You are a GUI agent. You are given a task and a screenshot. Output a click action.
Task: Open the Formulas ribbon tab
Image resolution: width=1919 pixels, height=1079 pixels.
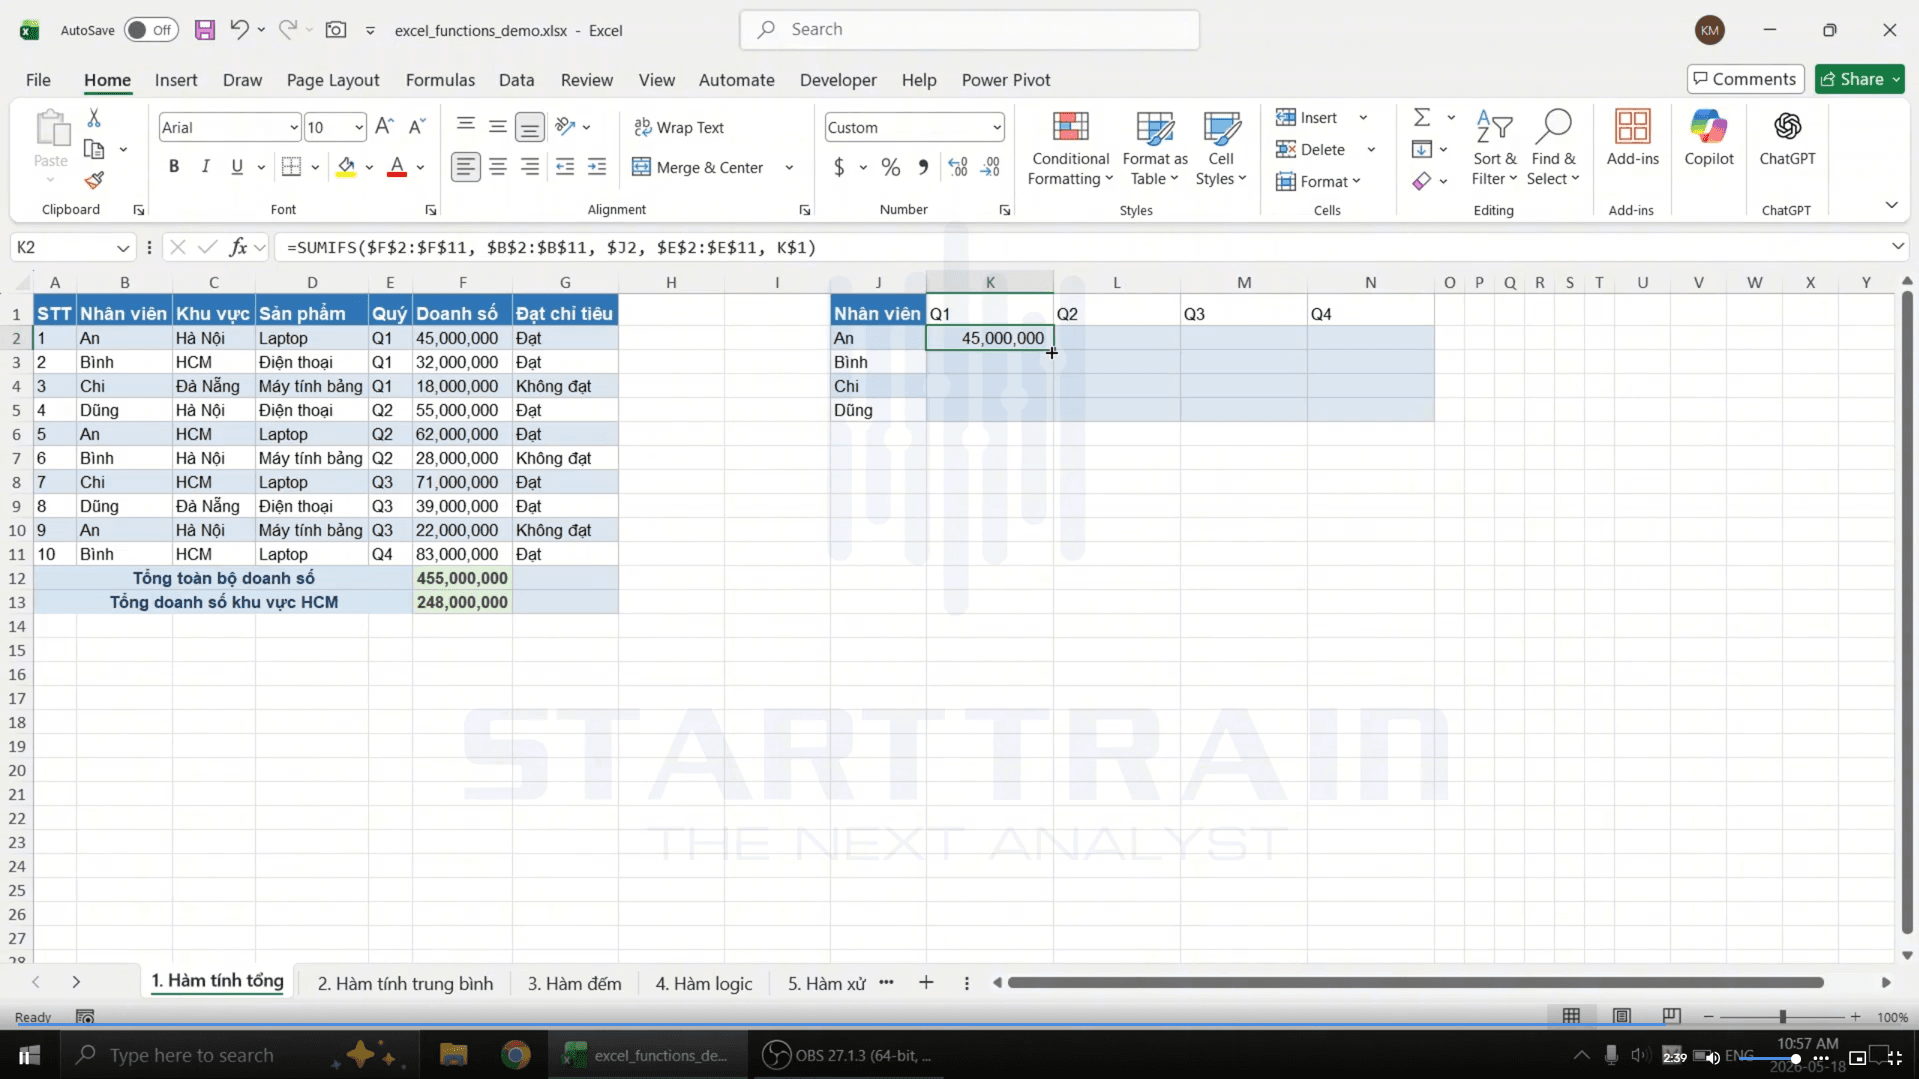(x=440, y=80)
